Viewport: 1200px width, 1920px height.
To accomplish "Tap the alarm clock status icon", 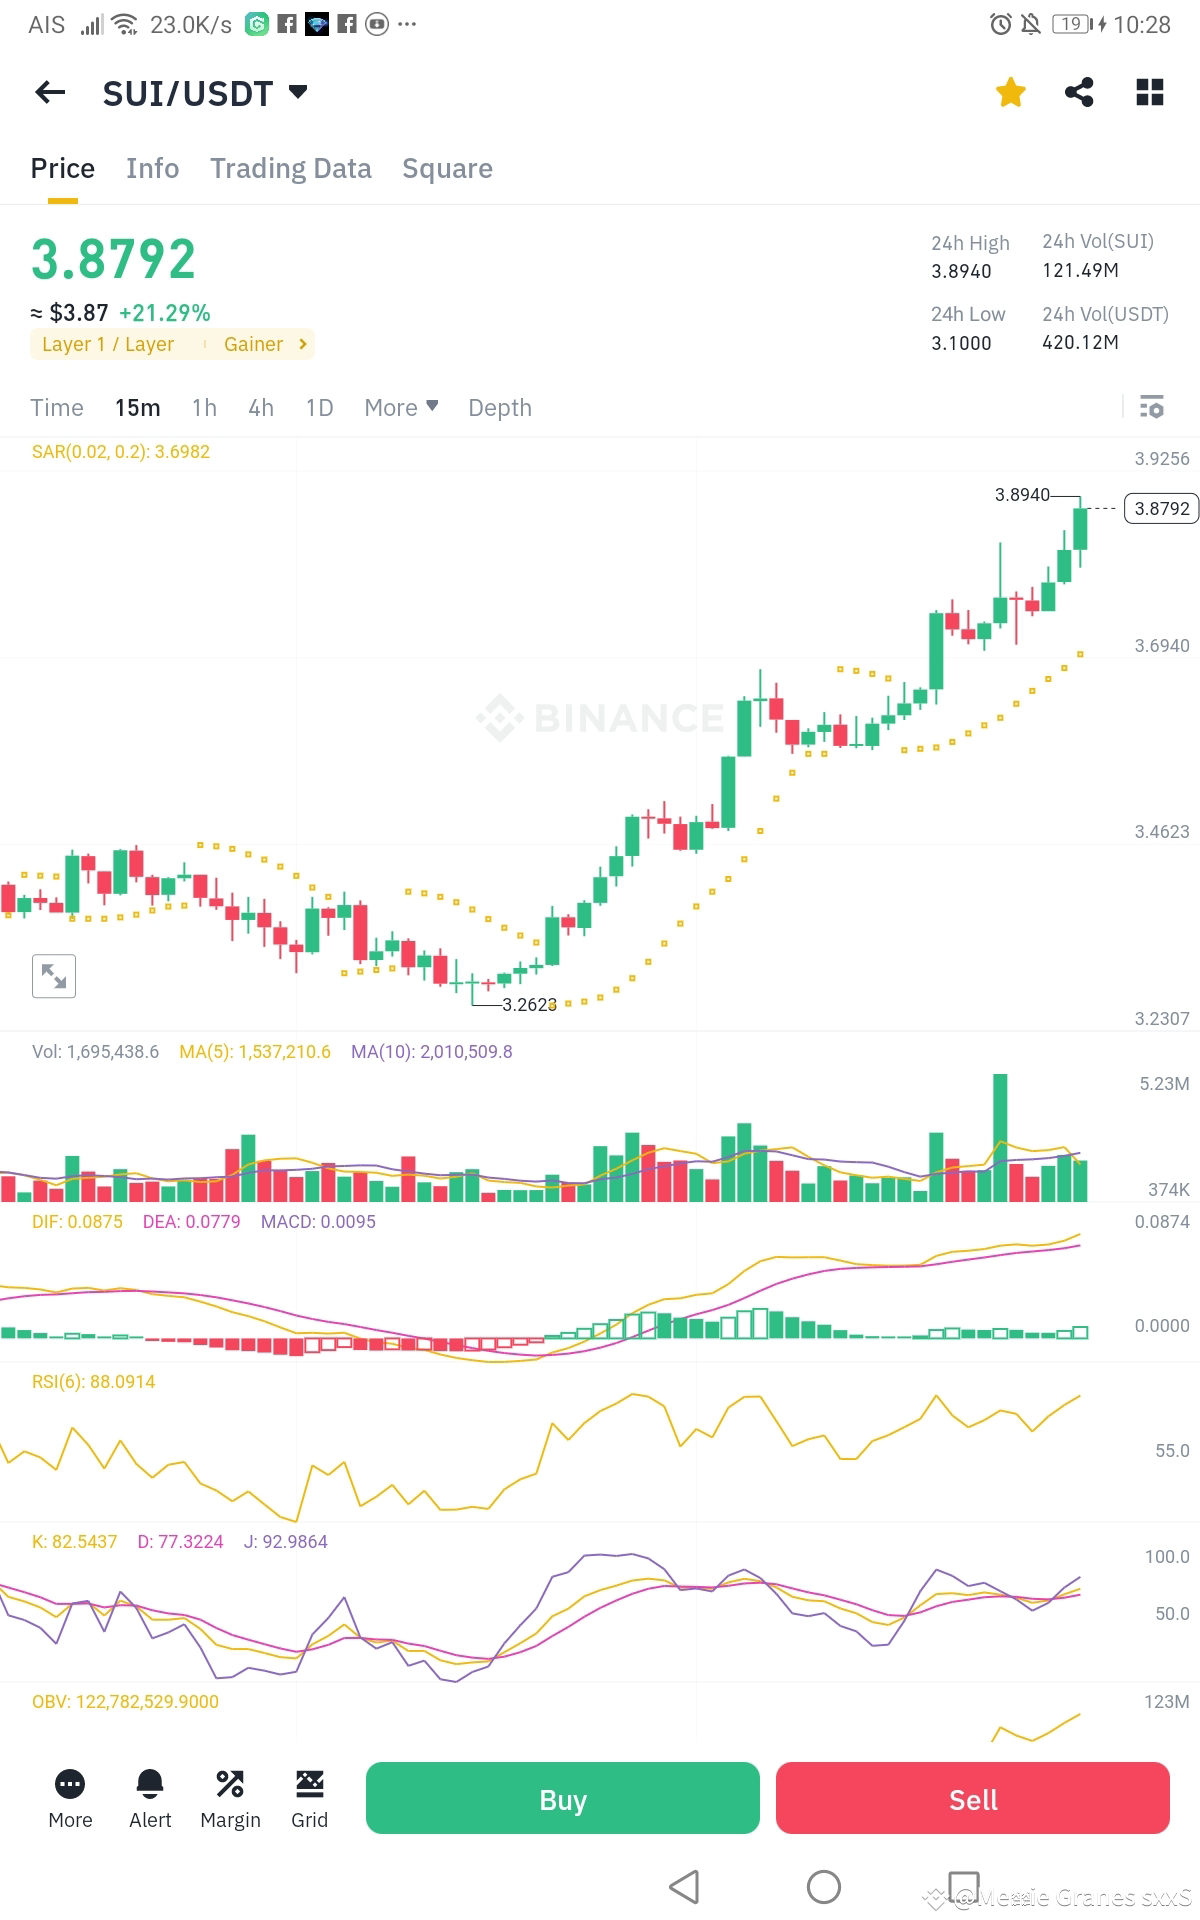I will (x=1000, y=24).
